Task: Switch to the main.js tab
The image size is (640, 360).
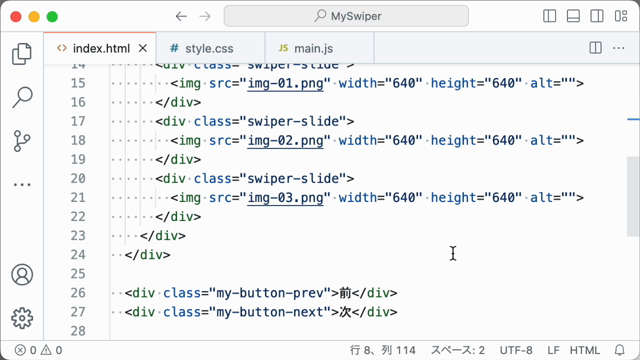Action: point(320,48)
